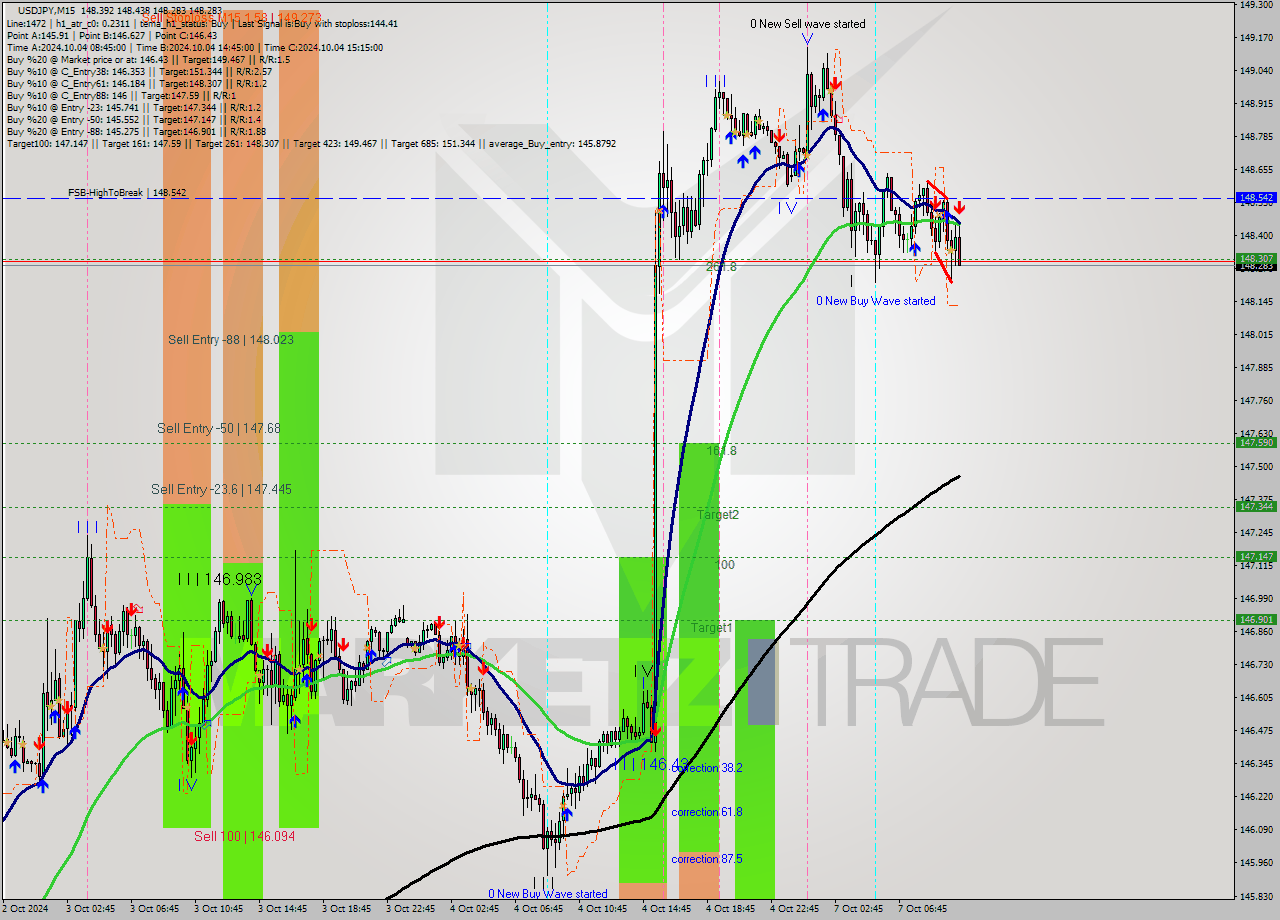The height and width of the screenshot is (920, 1280).
Task: Click the green 147.147 price tag
Action: click(x=1256, y=556)
